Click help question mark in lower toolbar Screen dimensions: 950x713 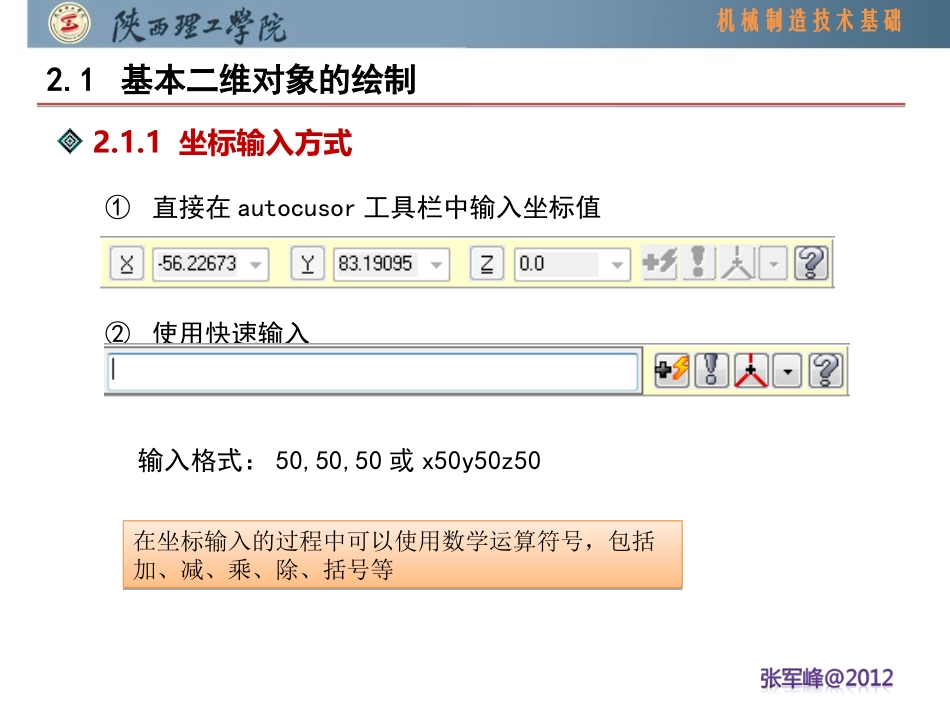825,370
